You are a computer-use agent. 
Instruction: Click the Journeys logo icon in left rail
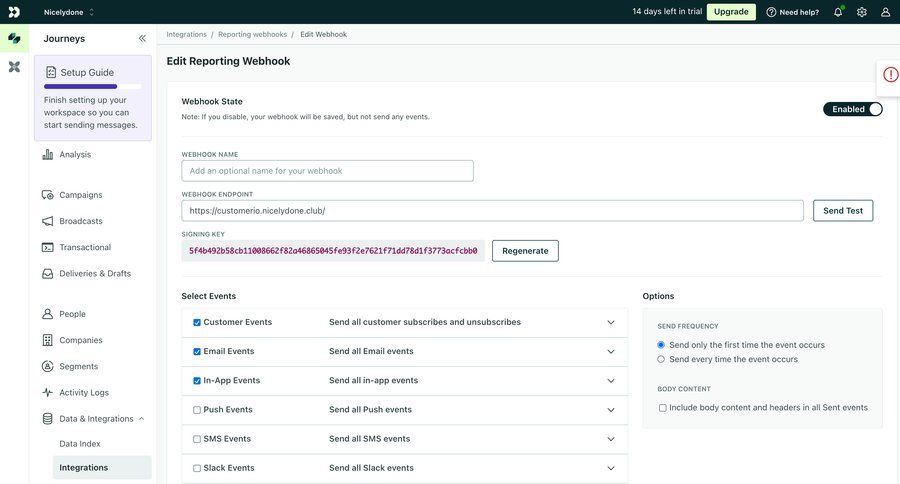(x=14, y=38)
